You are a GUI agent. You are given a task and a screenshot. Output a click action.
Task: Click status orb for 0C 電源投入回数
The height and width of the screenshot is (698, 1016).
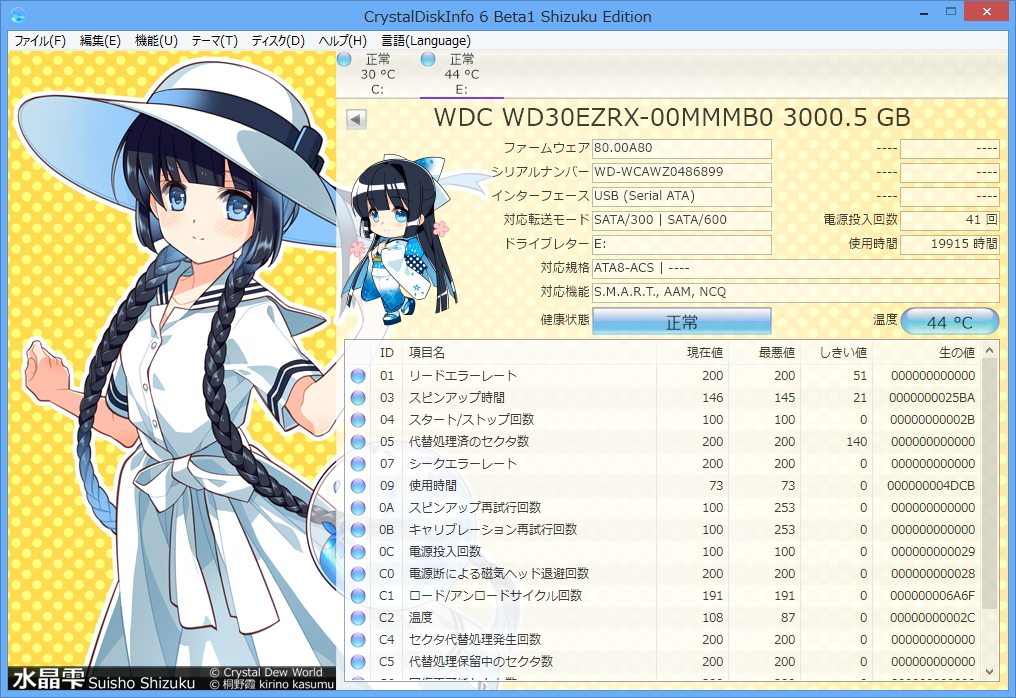[x=358, y=552]
